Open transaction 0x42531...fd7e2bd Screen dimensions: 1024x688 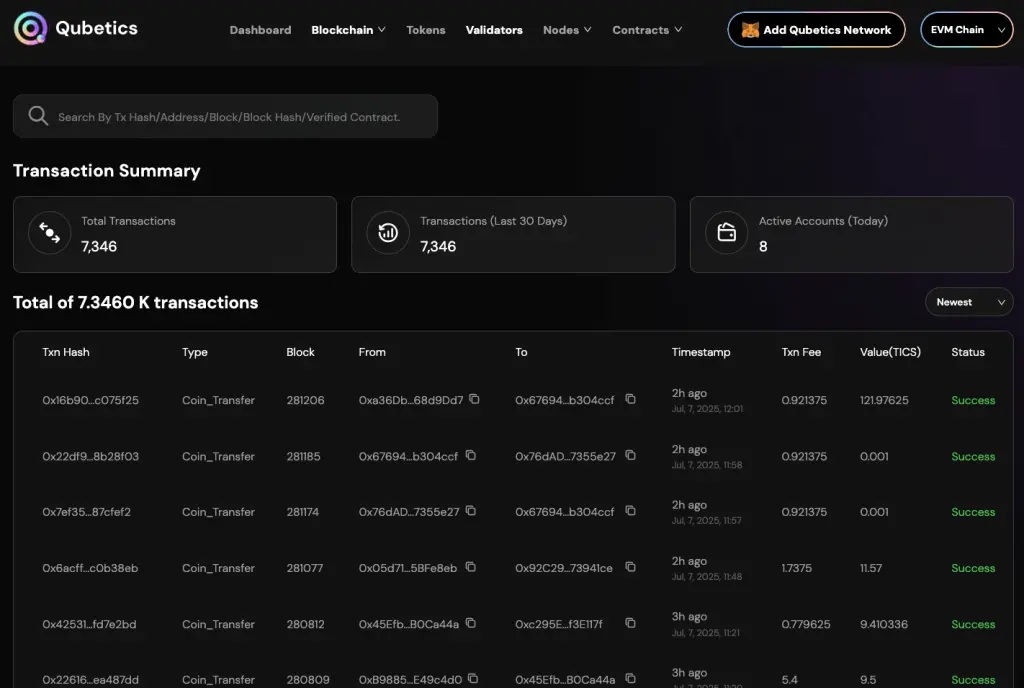point(89,624)
